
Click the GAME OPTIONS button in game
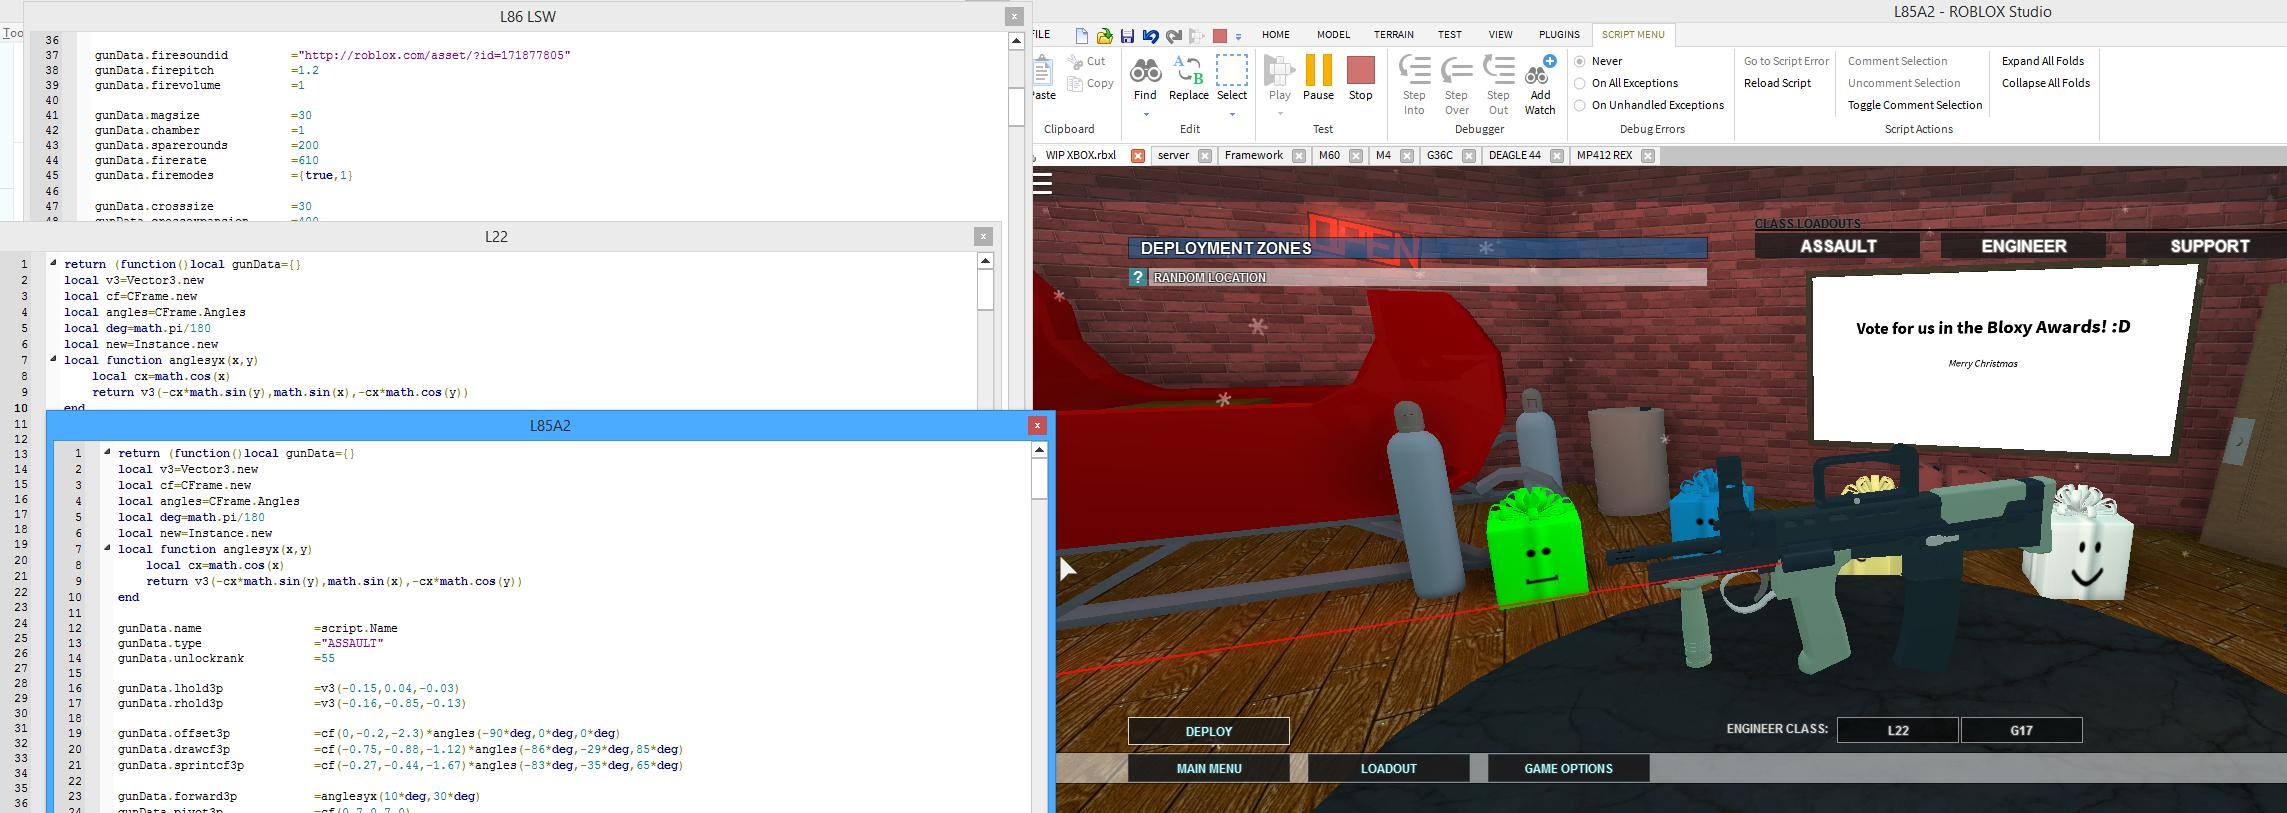(1568, 768)
